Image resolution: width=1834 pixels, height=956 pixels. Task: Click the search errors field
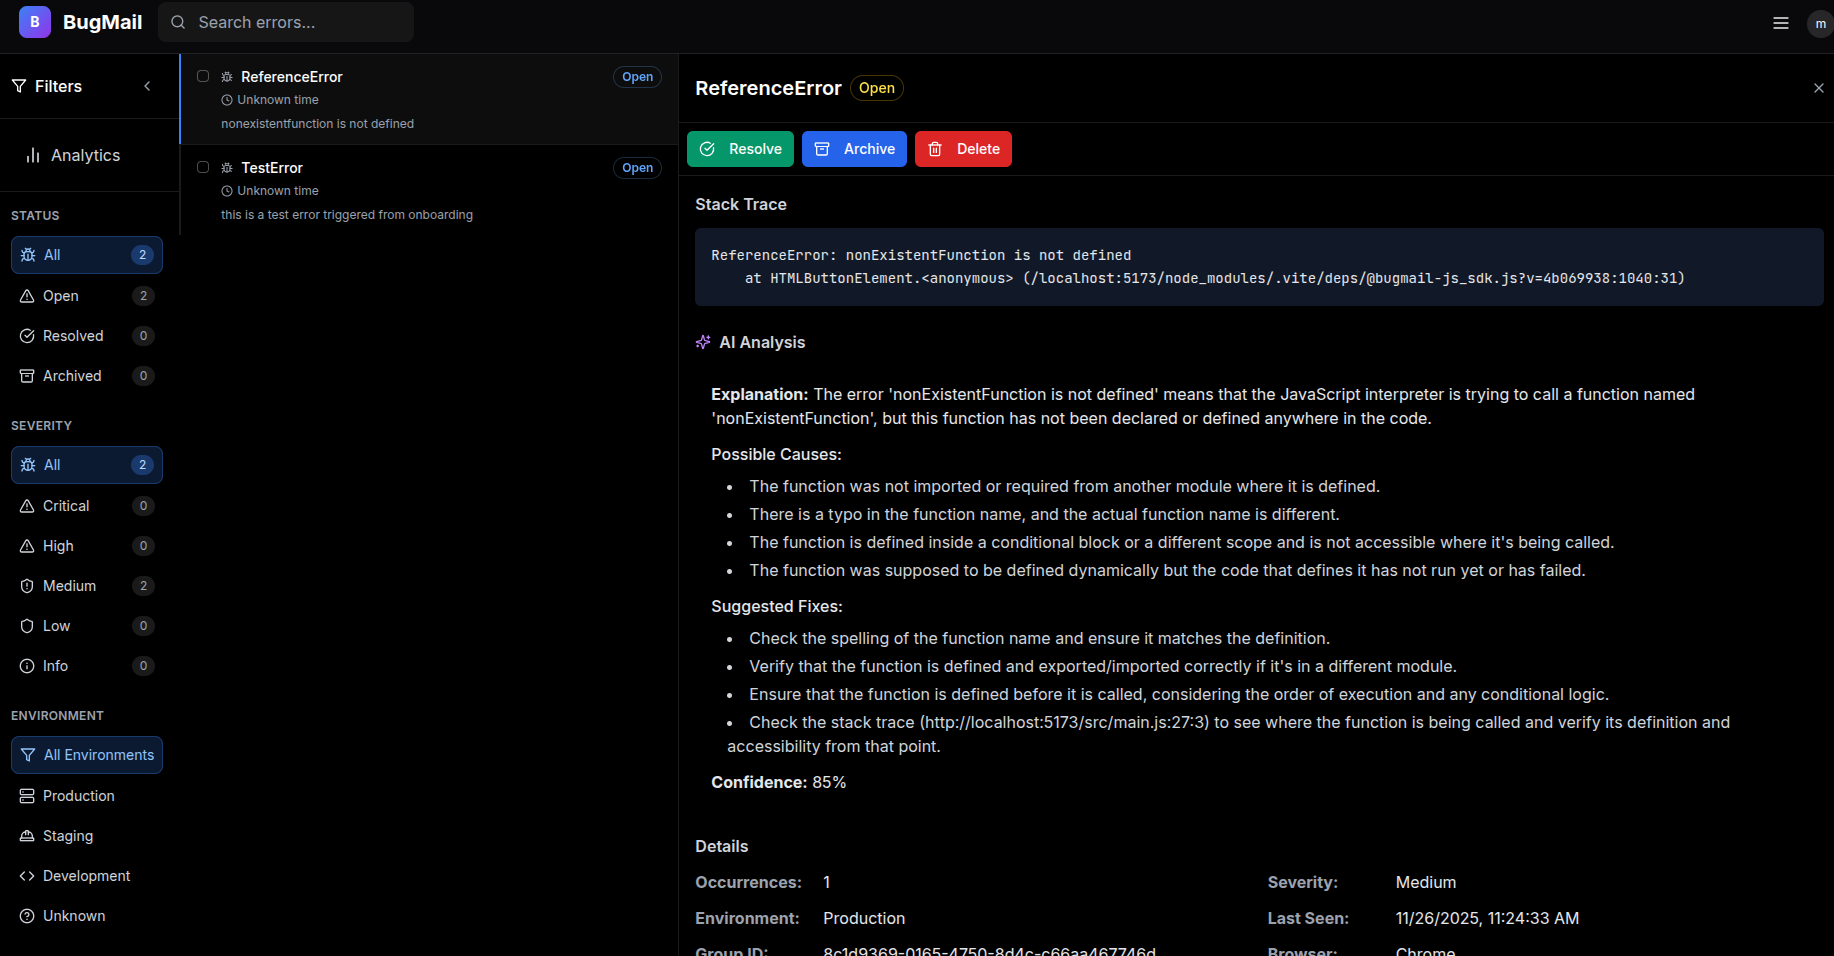pyautogui.click(x=286, y=21)
